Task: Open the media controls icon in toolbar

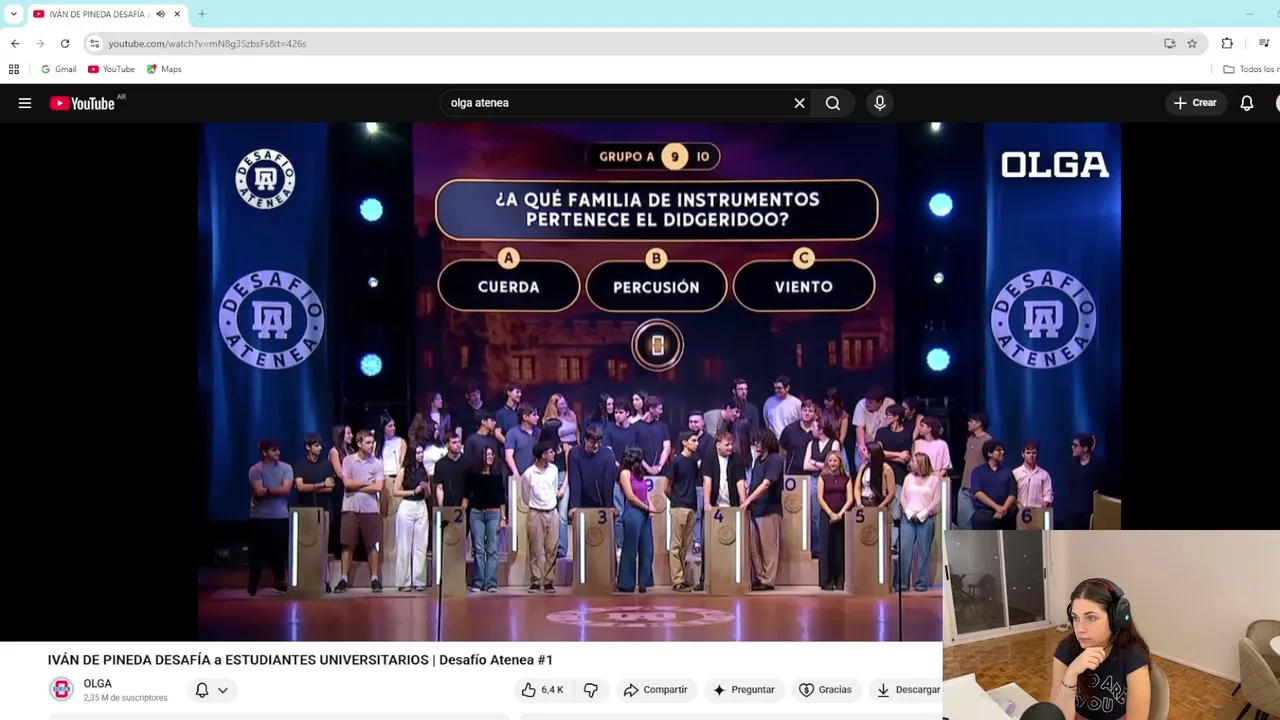Action: point(1264,43)
